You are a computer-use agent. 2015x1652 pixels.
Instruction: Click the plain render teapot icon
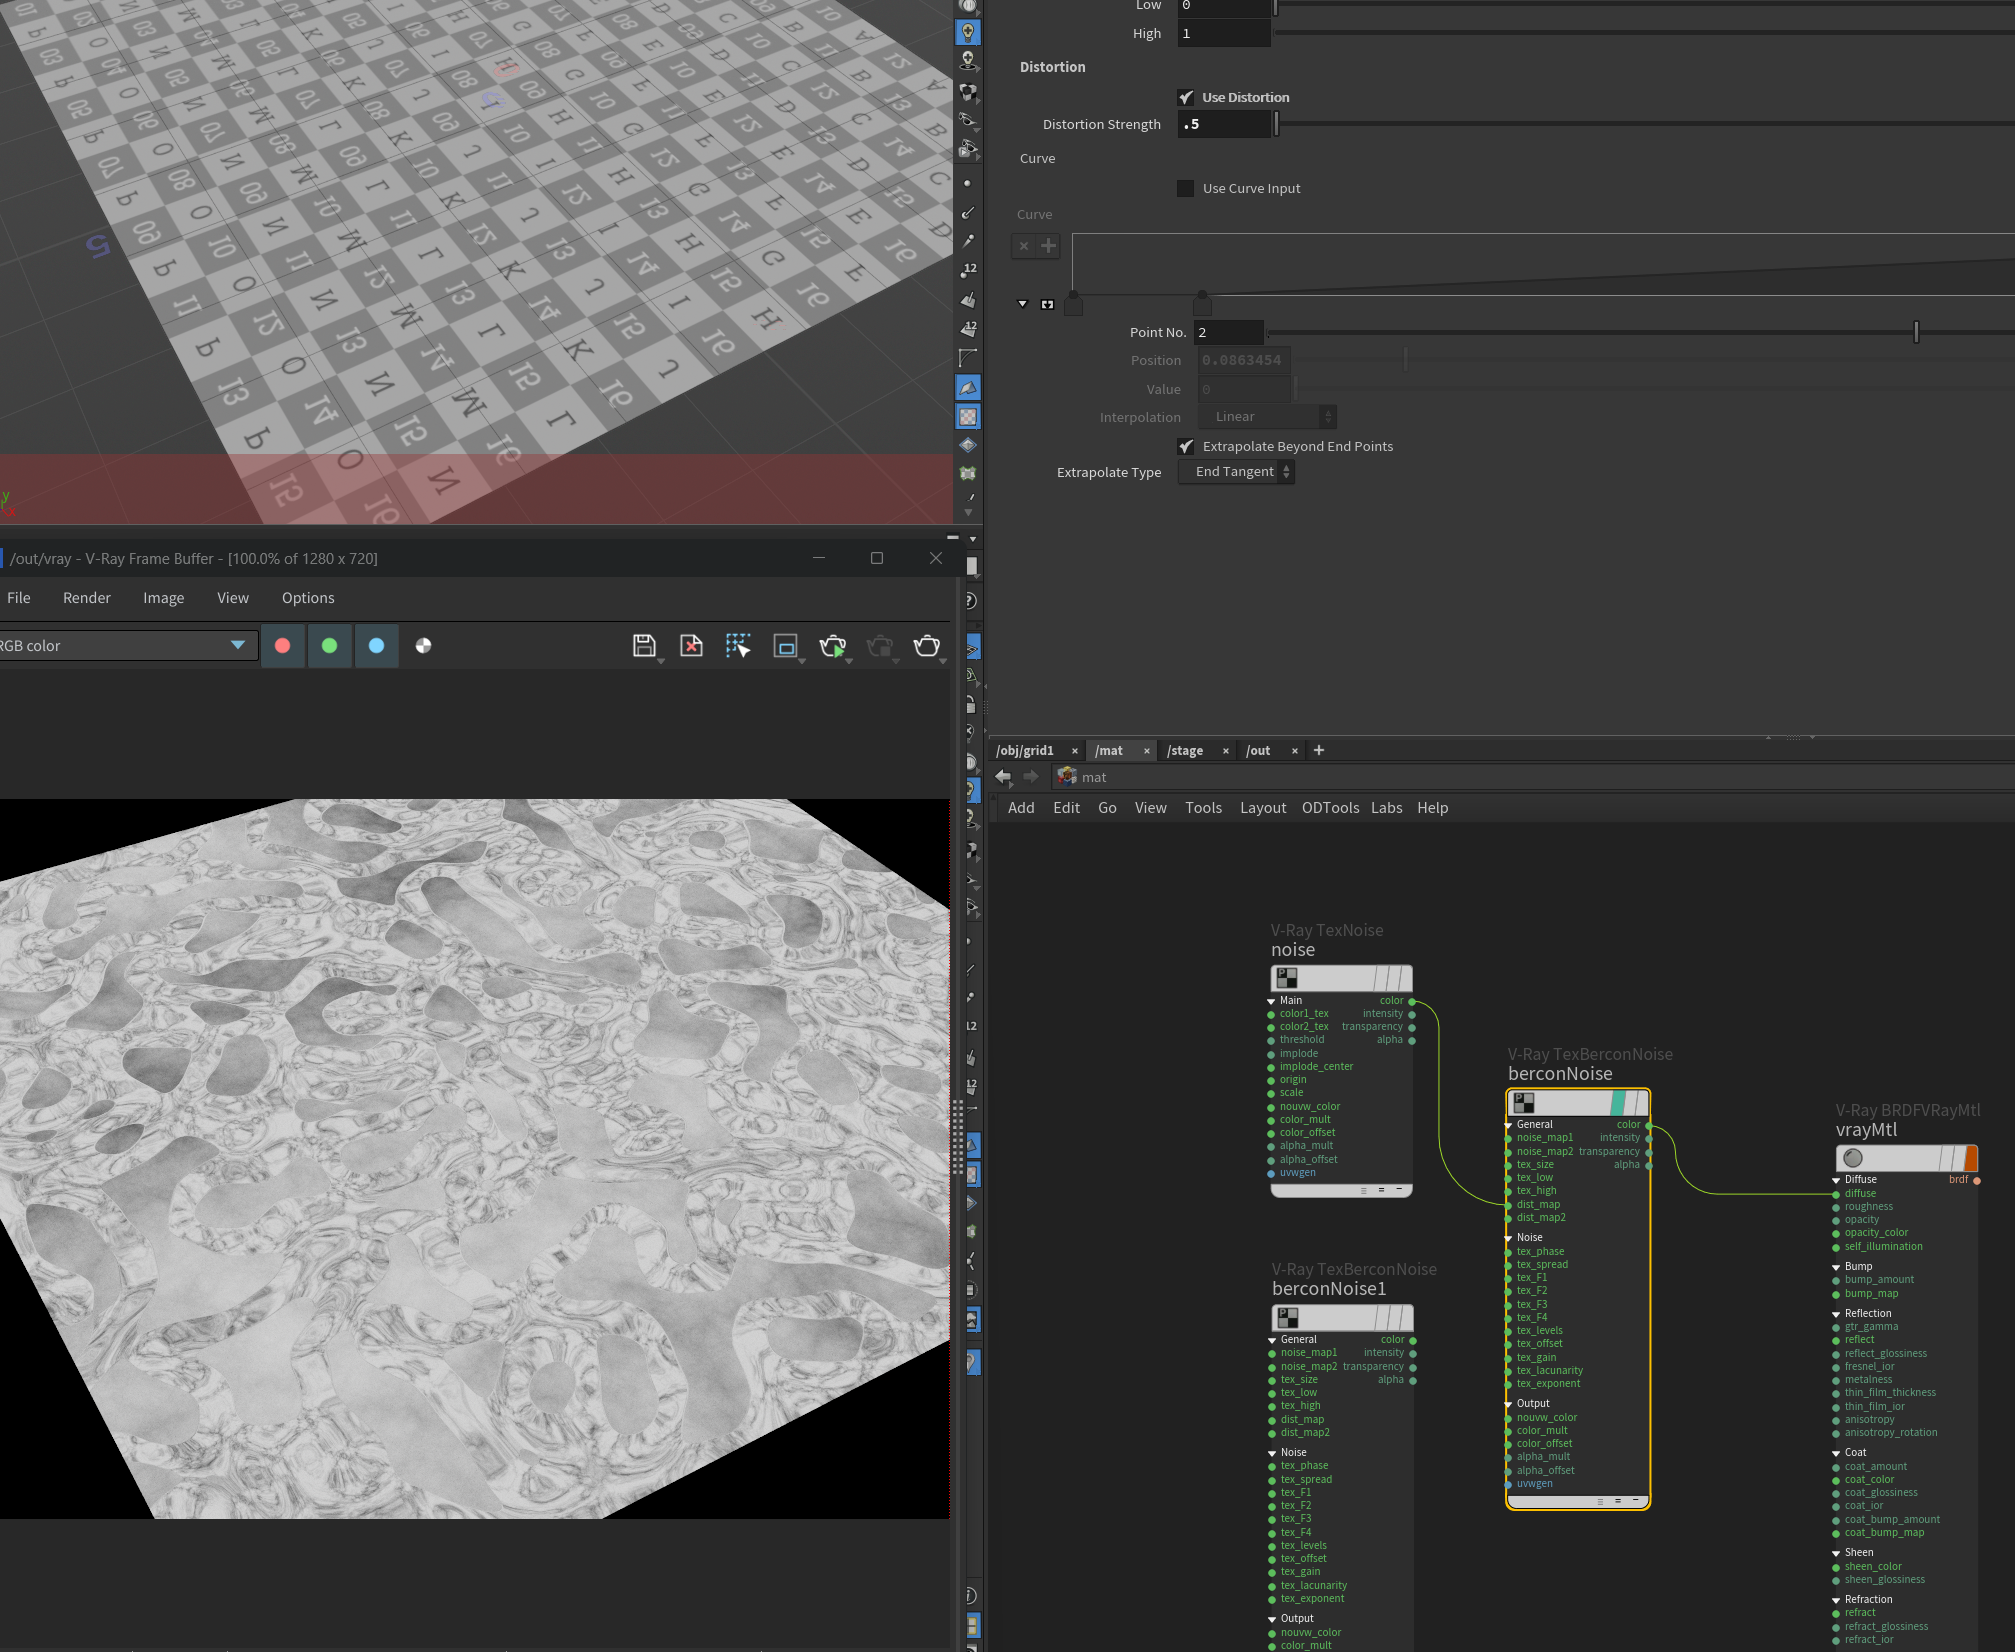pyautogui.click(x=927, y=646)
